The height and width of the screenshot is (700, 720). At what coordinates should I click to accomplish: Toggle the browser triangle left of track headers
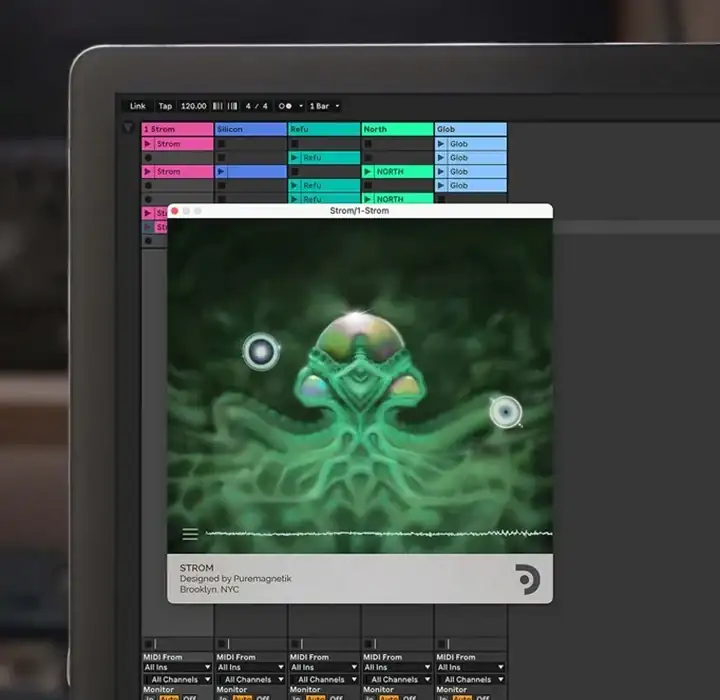129,128
